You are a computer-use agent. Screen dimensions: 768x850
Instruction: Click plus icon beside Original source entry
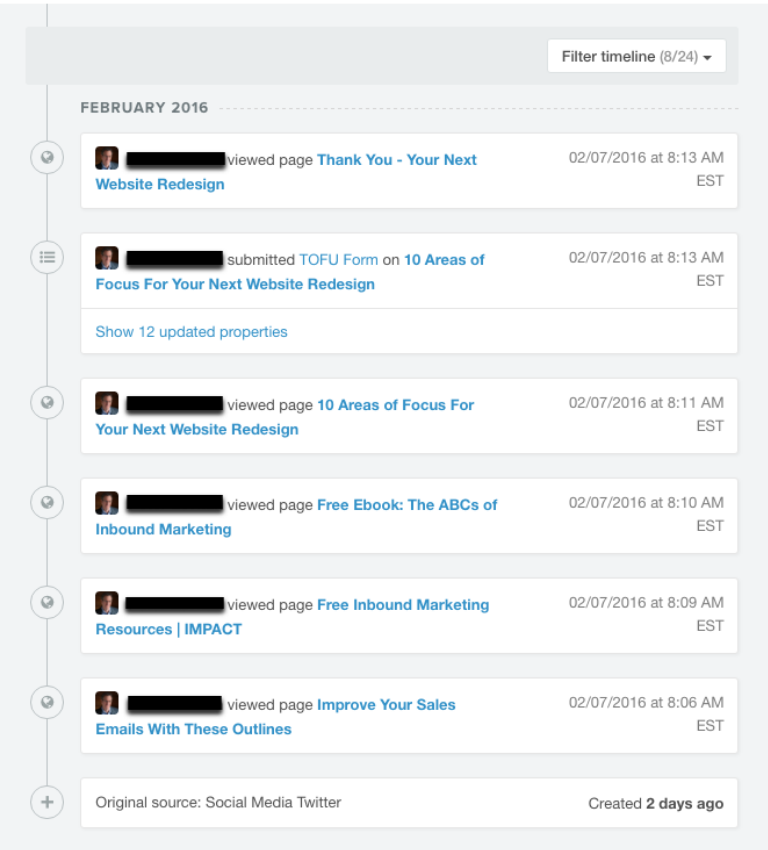click(47, 802)
